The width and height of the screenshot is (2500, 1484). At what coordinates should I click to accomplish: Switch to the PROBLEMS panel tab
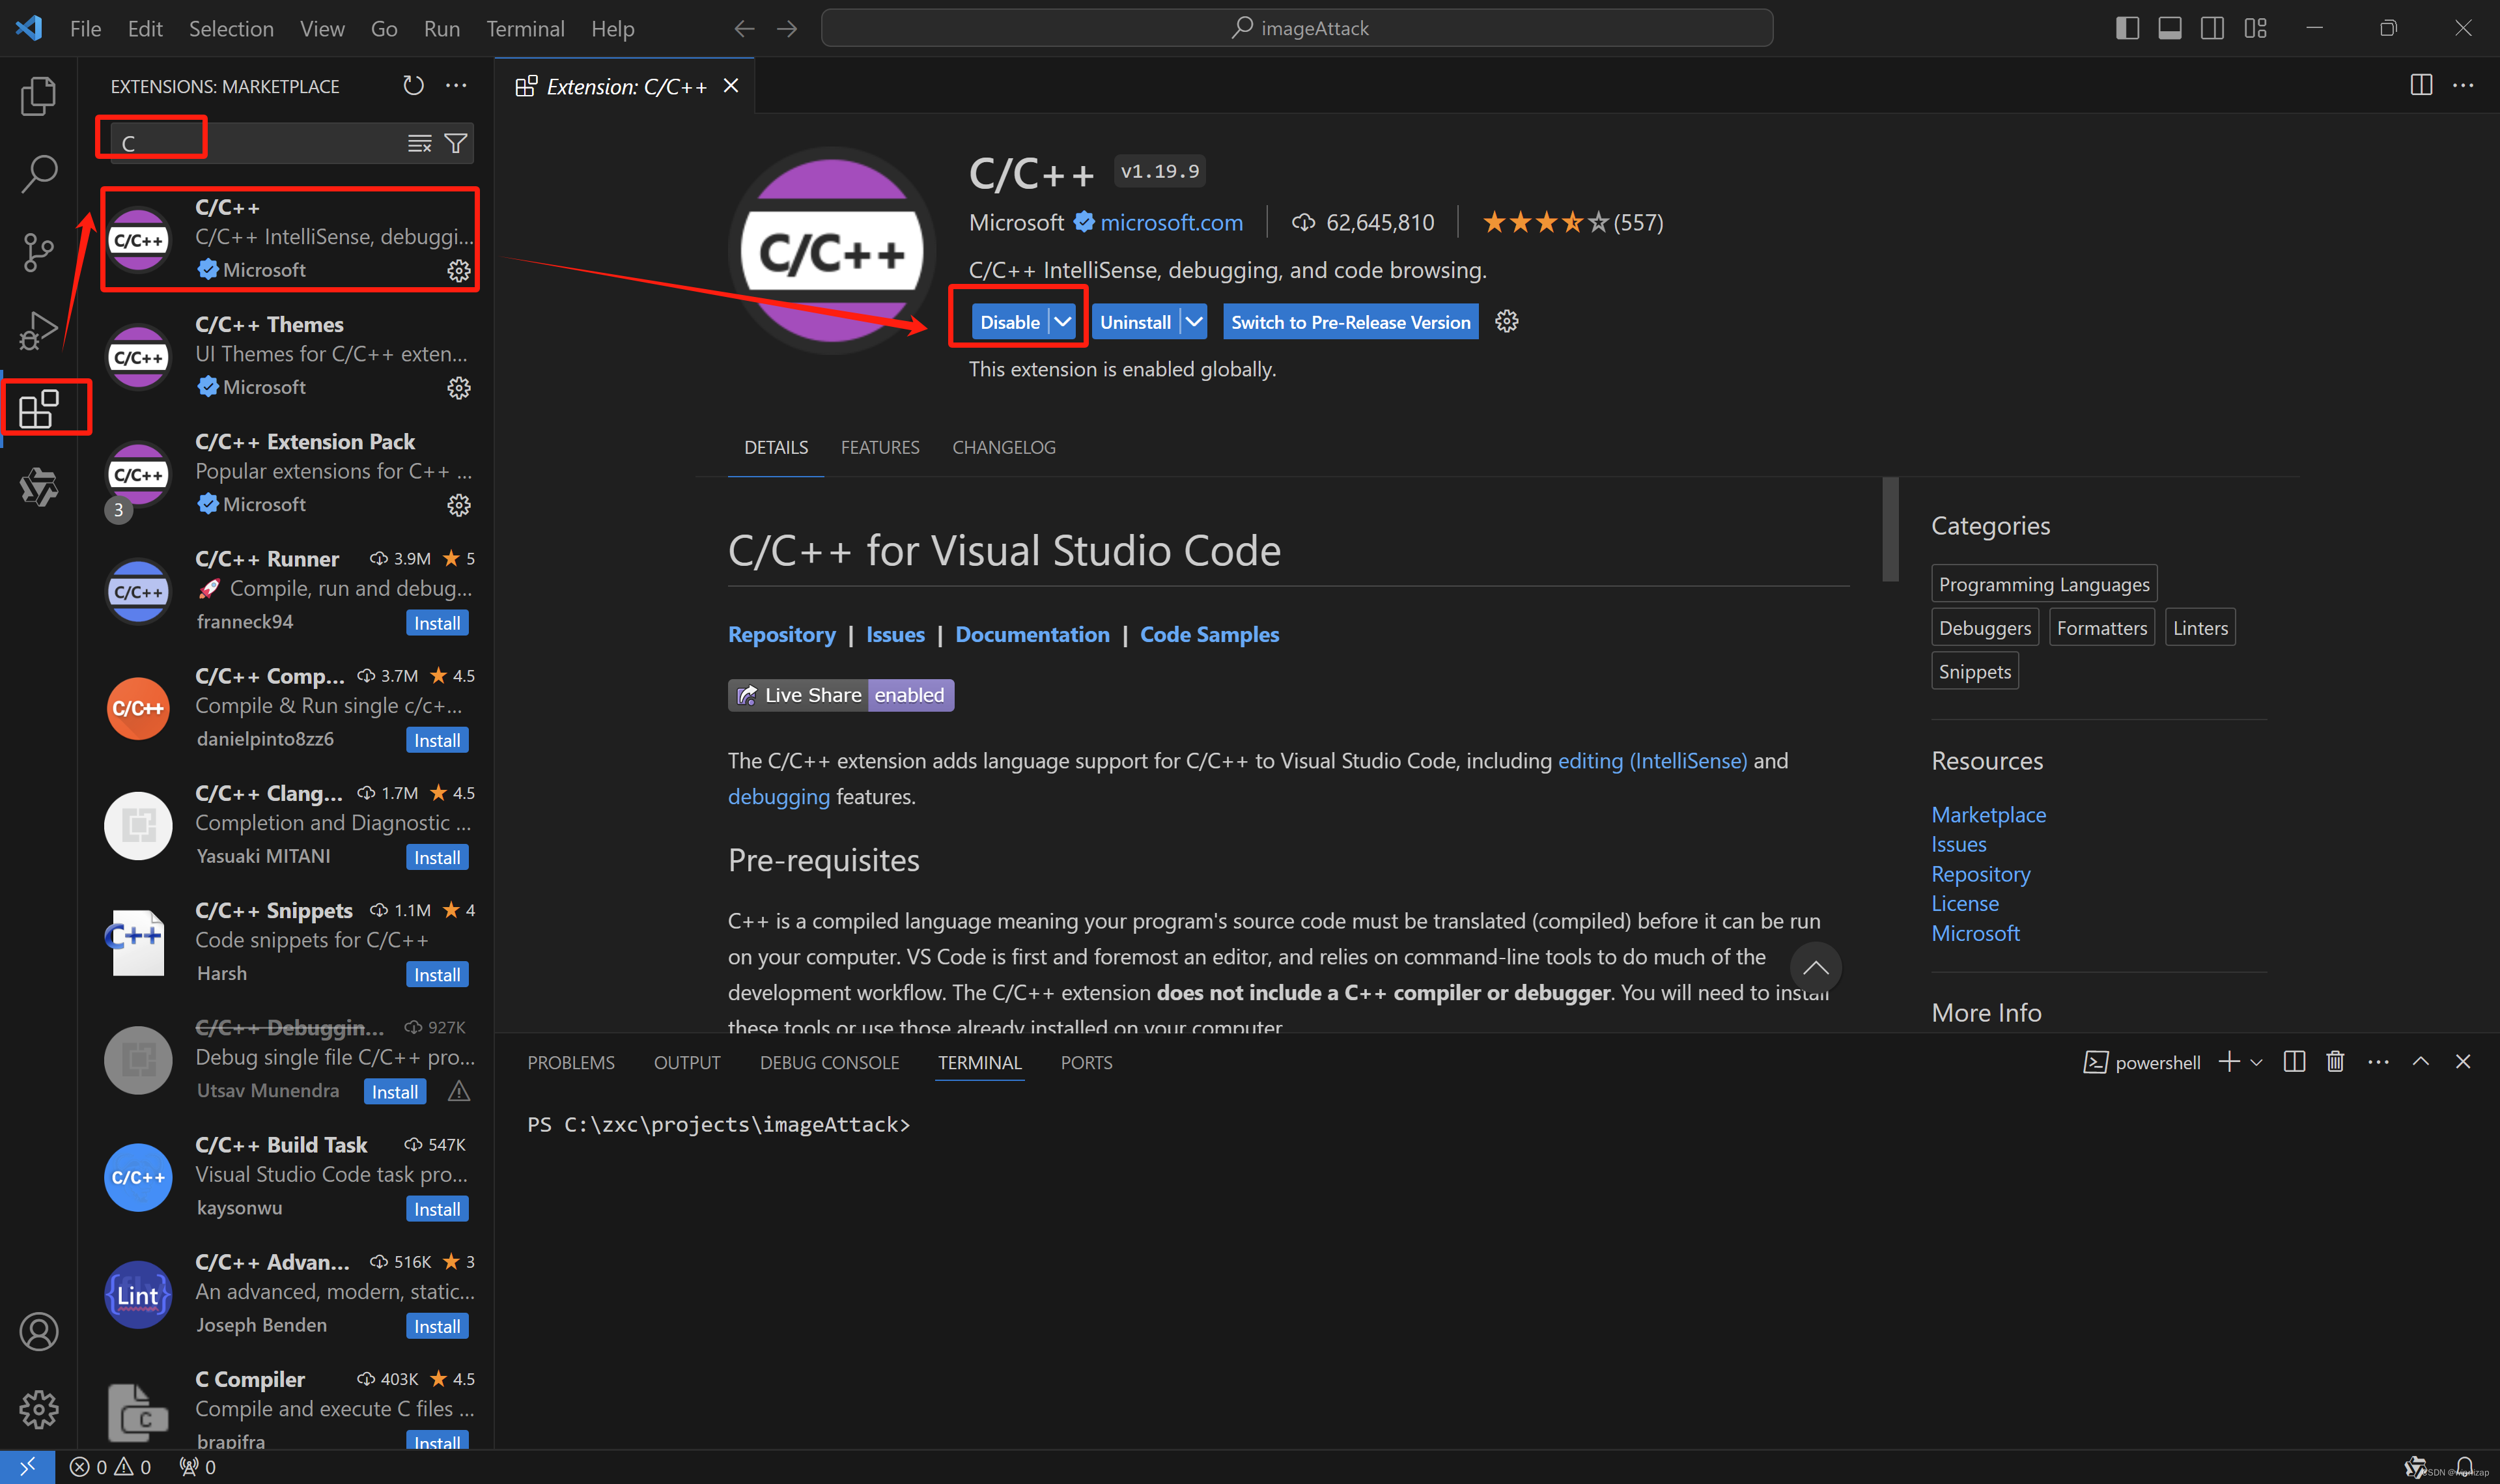coord(571,1062)
